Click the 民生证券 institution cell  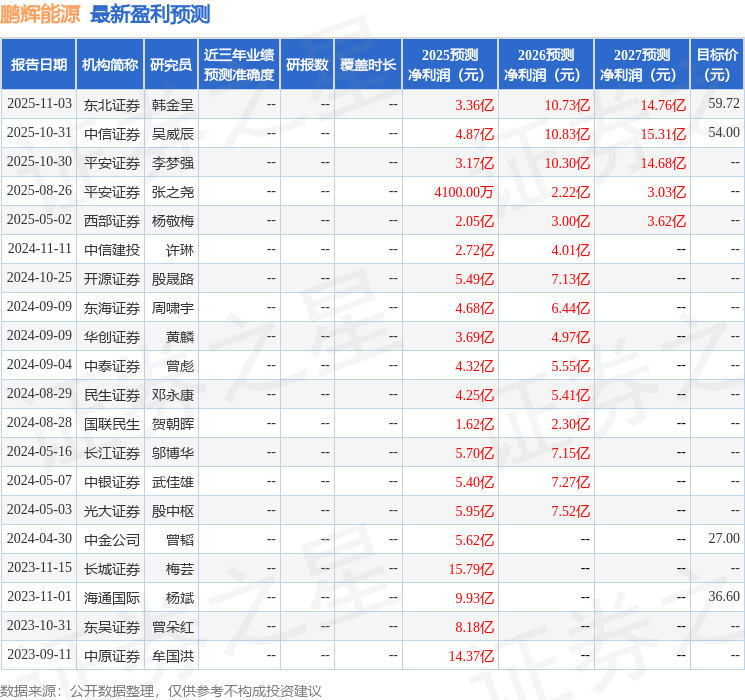pos(112,395)
